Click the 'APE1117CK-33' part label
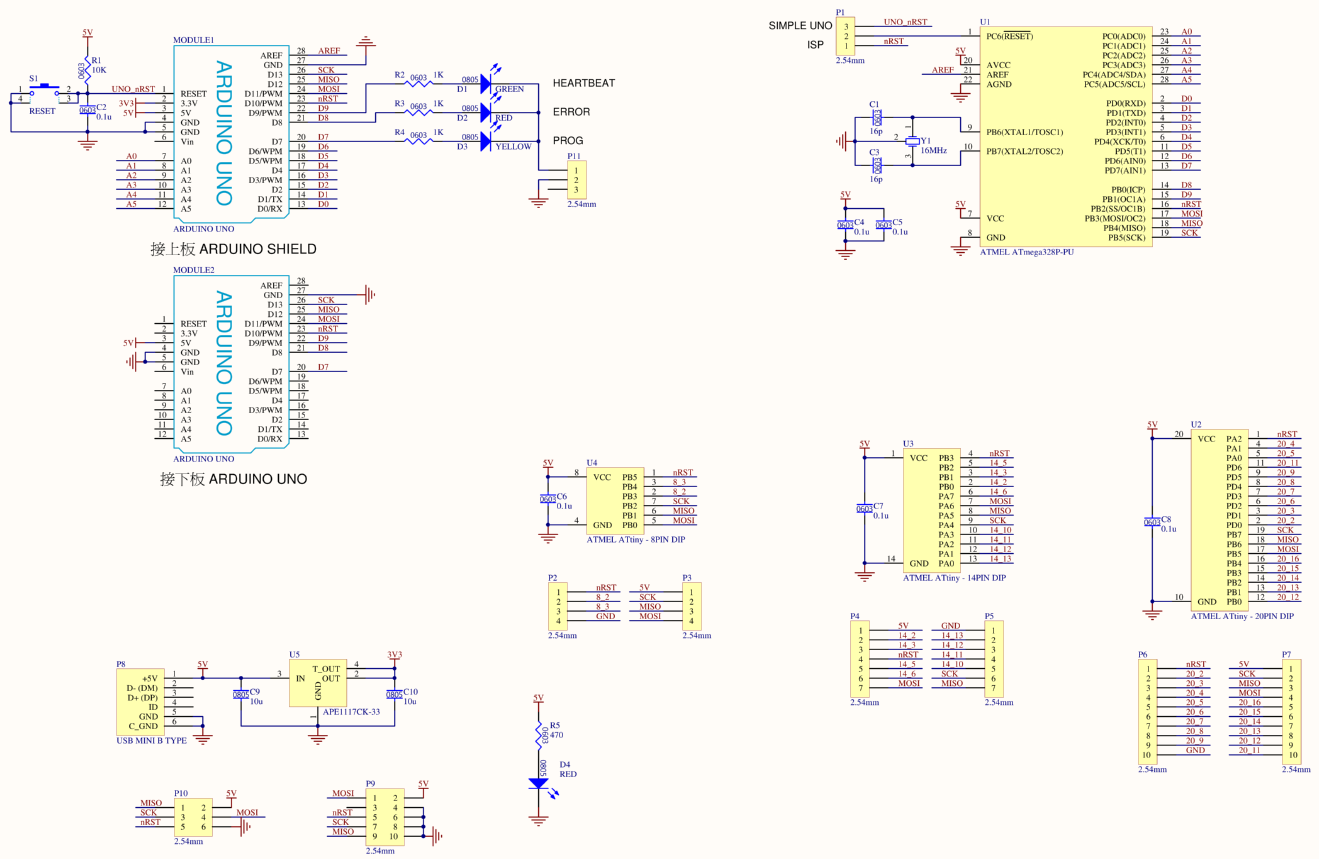Viewport: 1319px width, 859px height. (x=352, y=712)
